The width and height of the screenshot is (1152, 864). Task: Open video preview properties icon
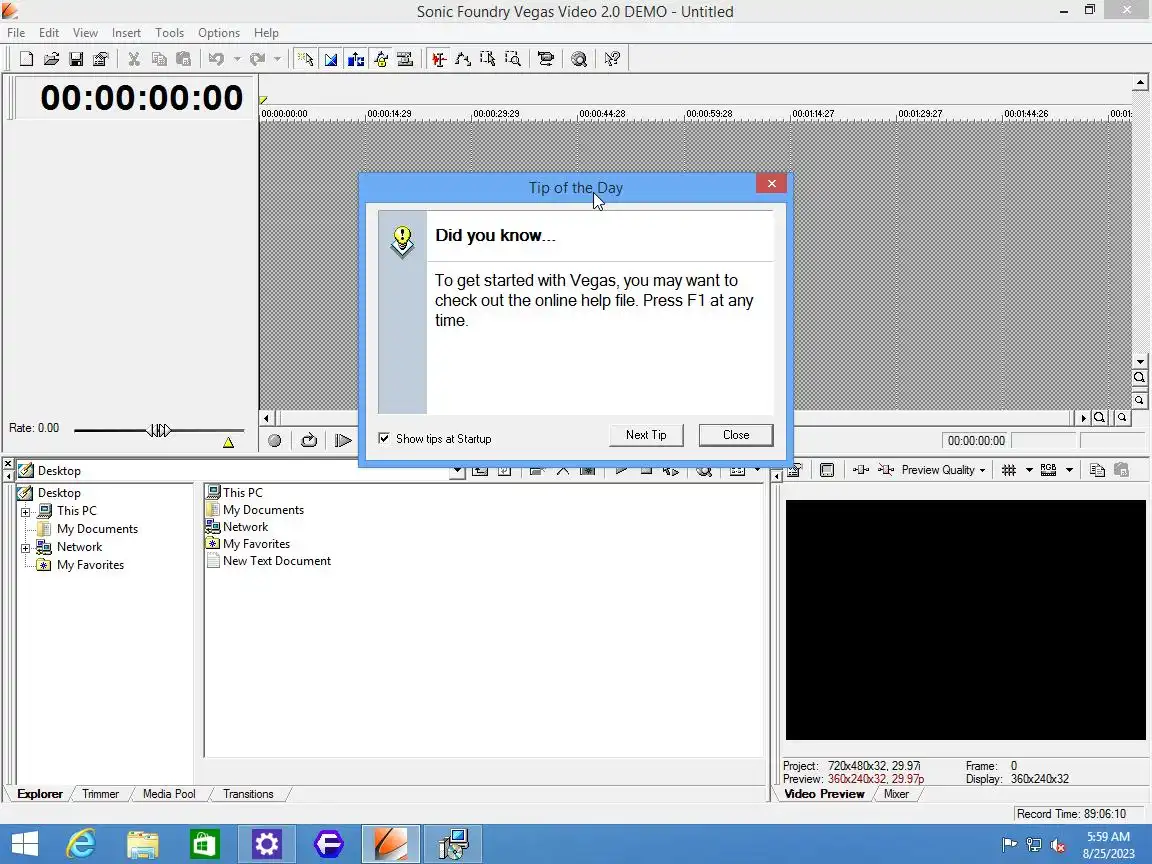[x=794, y=470]
